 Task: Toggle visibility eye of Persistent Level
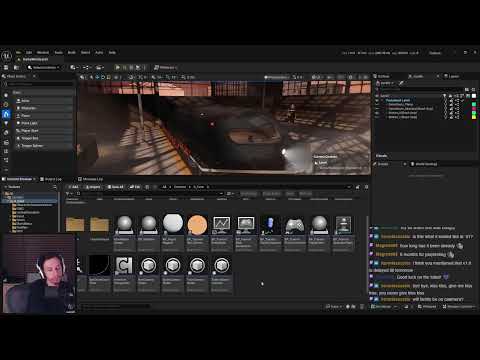click(x=377, y=100)
